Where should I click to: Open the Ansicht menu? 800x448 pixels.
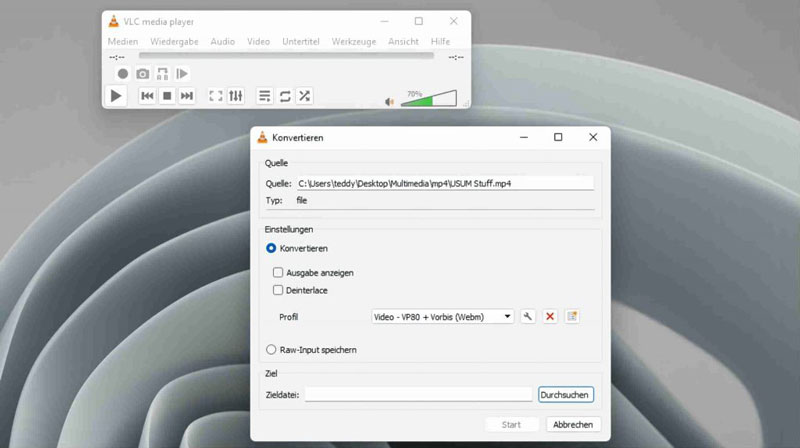coord(403,41)
